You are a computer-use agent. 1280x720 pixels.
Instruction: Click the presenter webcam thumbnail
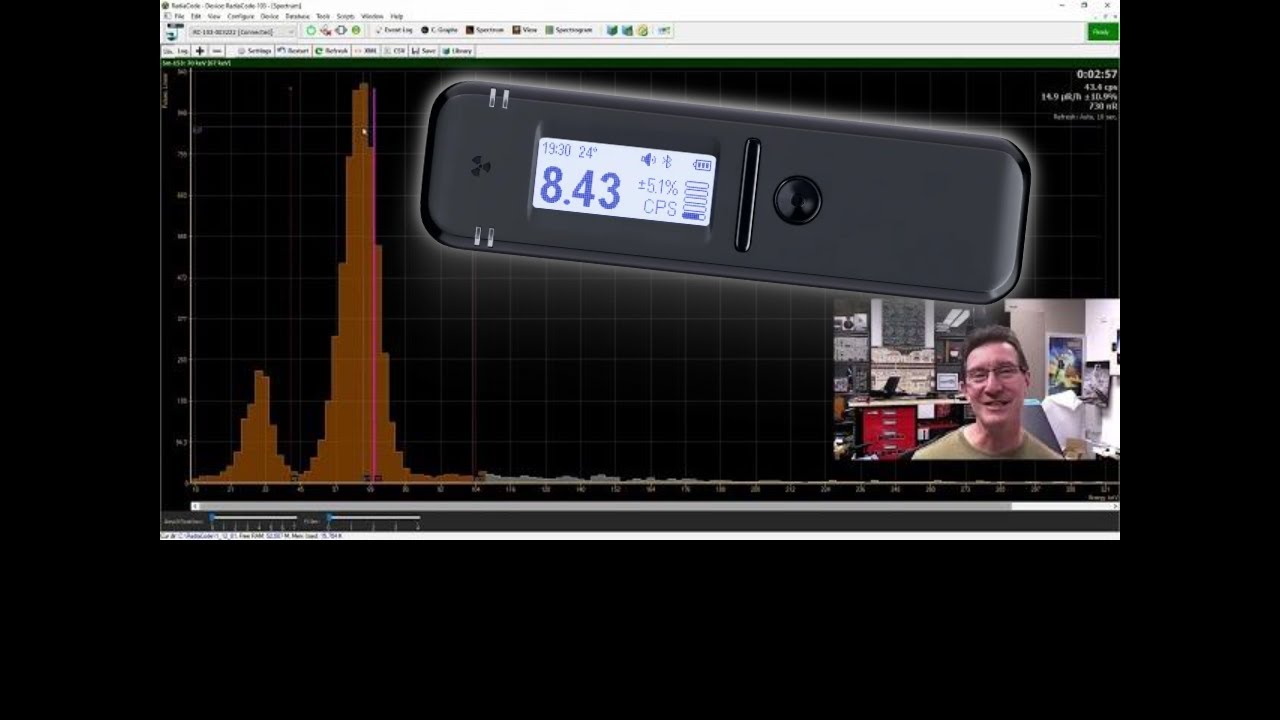[x=976, y=379]
